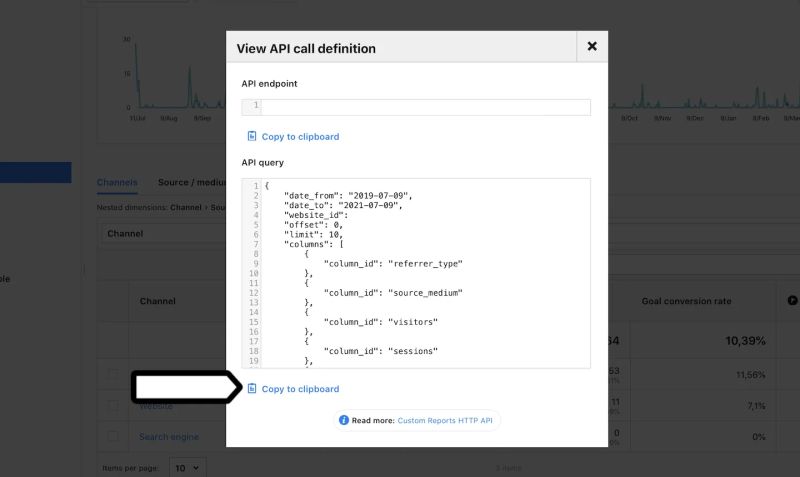Click the "website_id" line in query

[x=316, y=215]
